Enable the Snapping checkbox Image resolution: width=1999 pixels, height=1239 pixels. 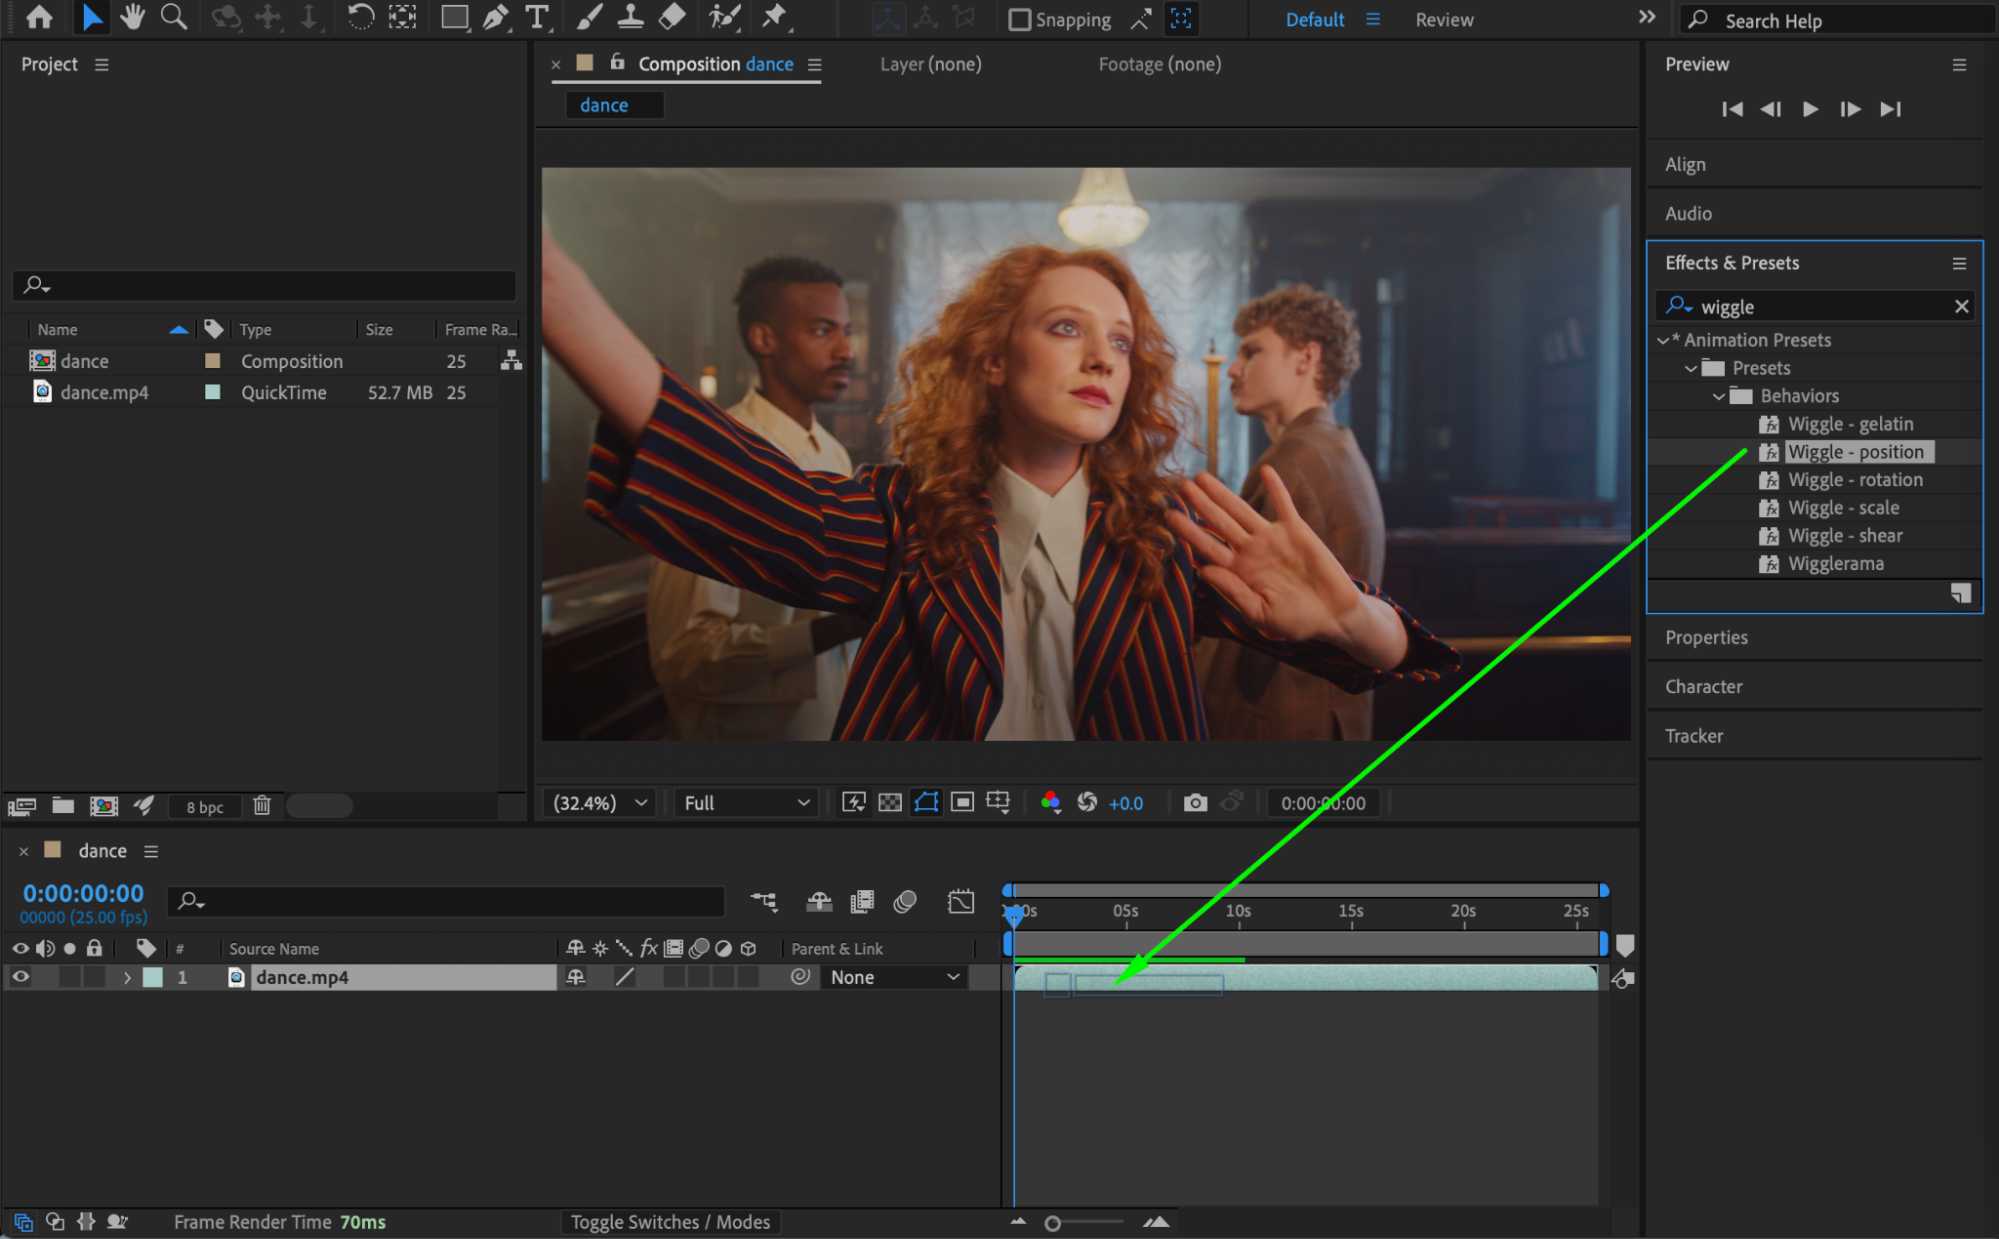tap(1019, 19)
